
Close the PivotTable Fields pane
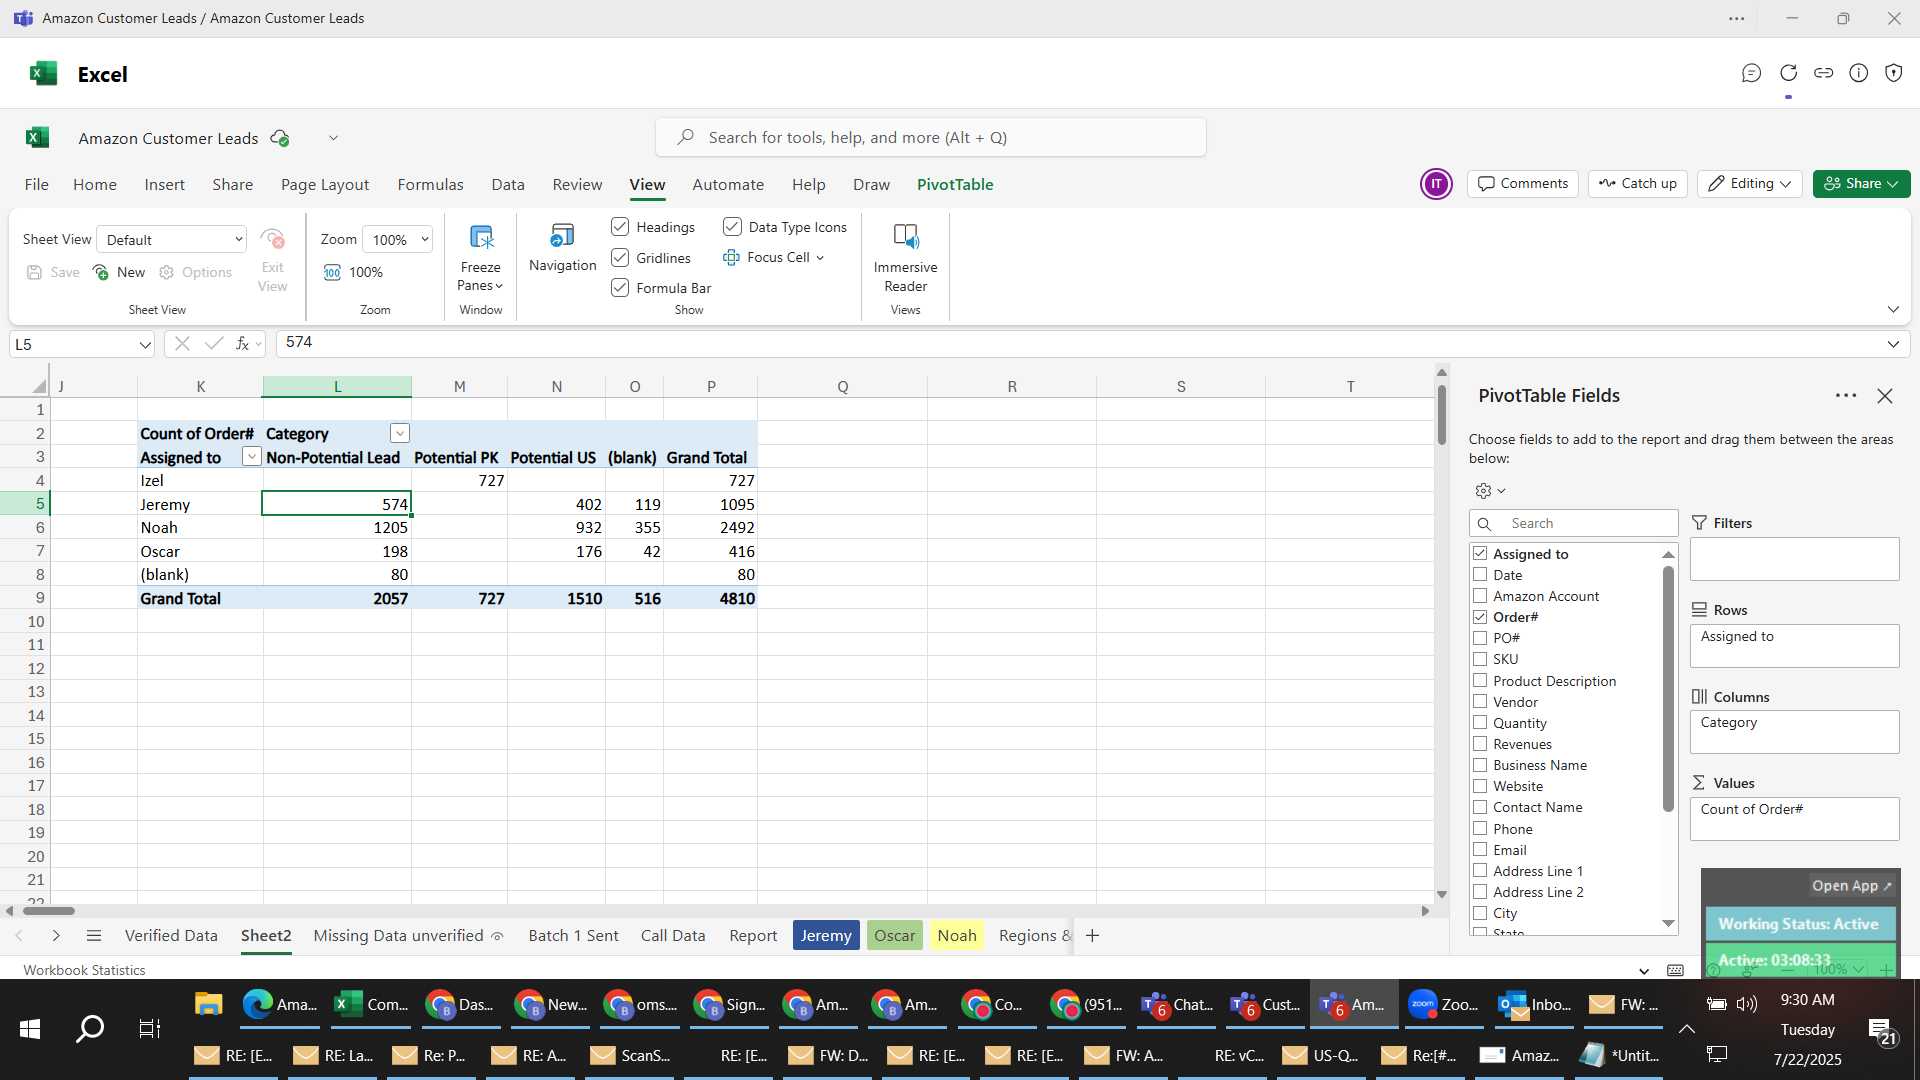[x=1885, y=396]
